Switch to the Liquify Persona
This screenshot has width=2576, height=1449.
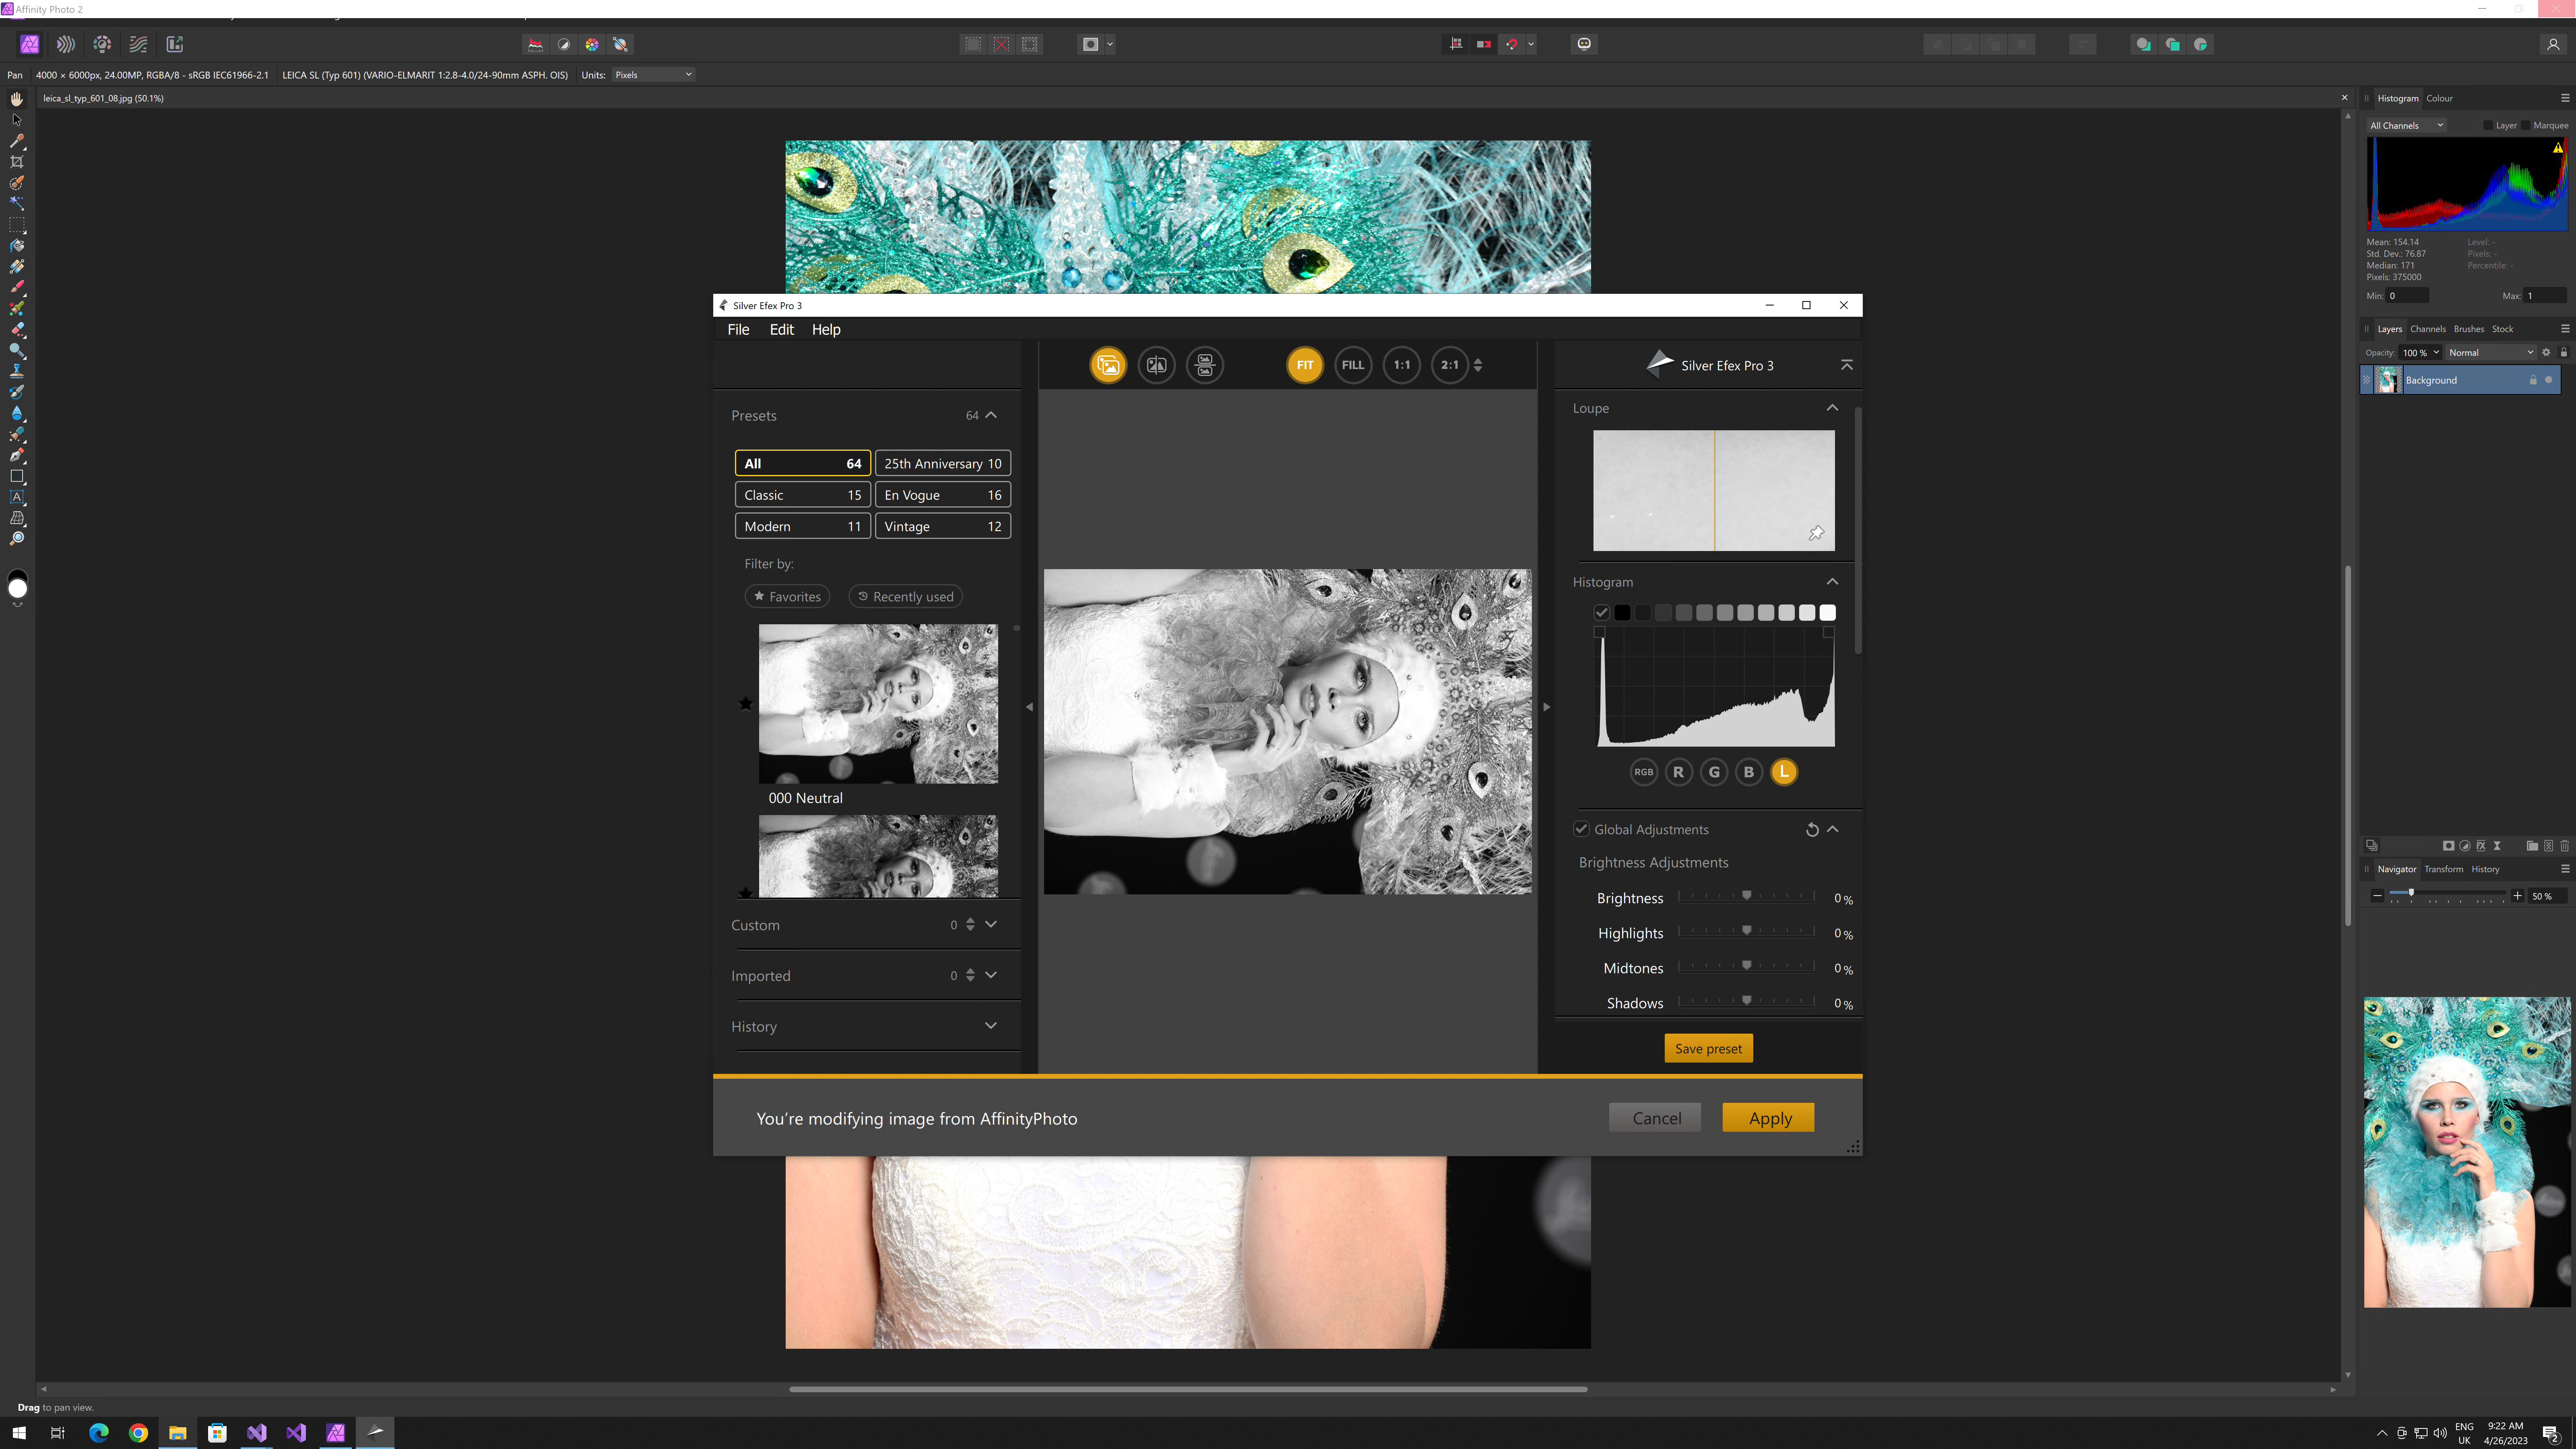pyautogui.click(x=66, y=44)
